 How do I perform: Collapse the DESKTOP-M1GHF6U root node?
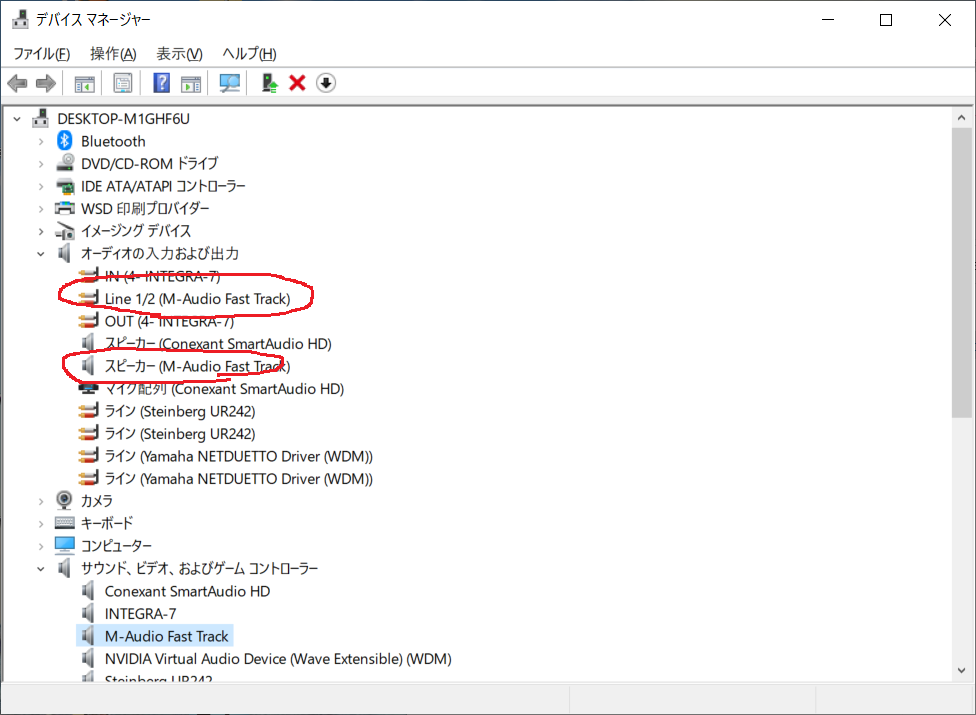17,119
